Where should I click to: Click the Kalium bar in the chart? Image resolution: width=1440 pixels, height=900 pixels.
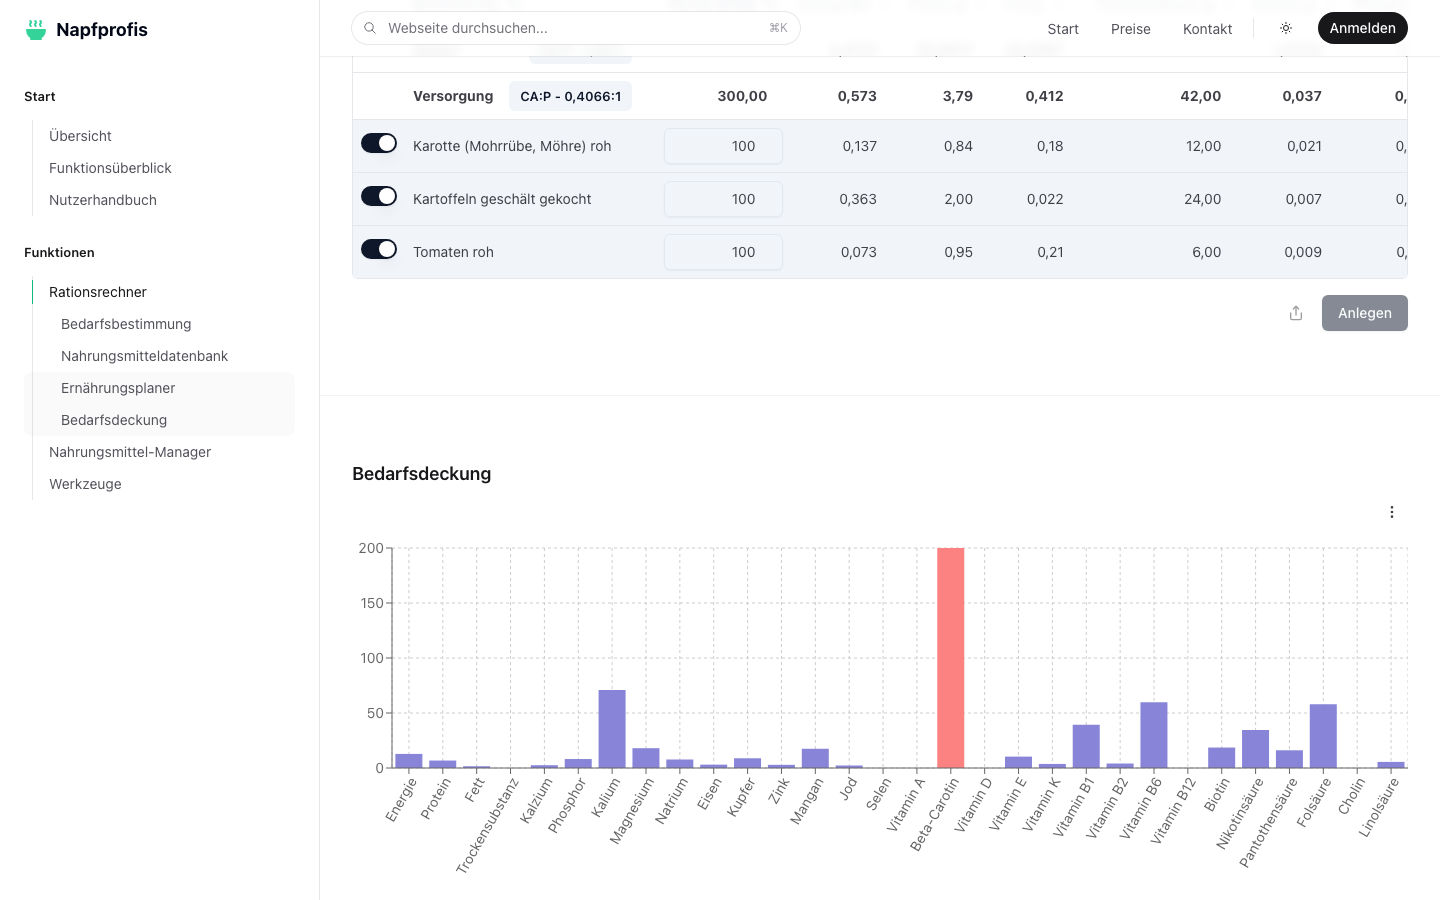[612, 729]
